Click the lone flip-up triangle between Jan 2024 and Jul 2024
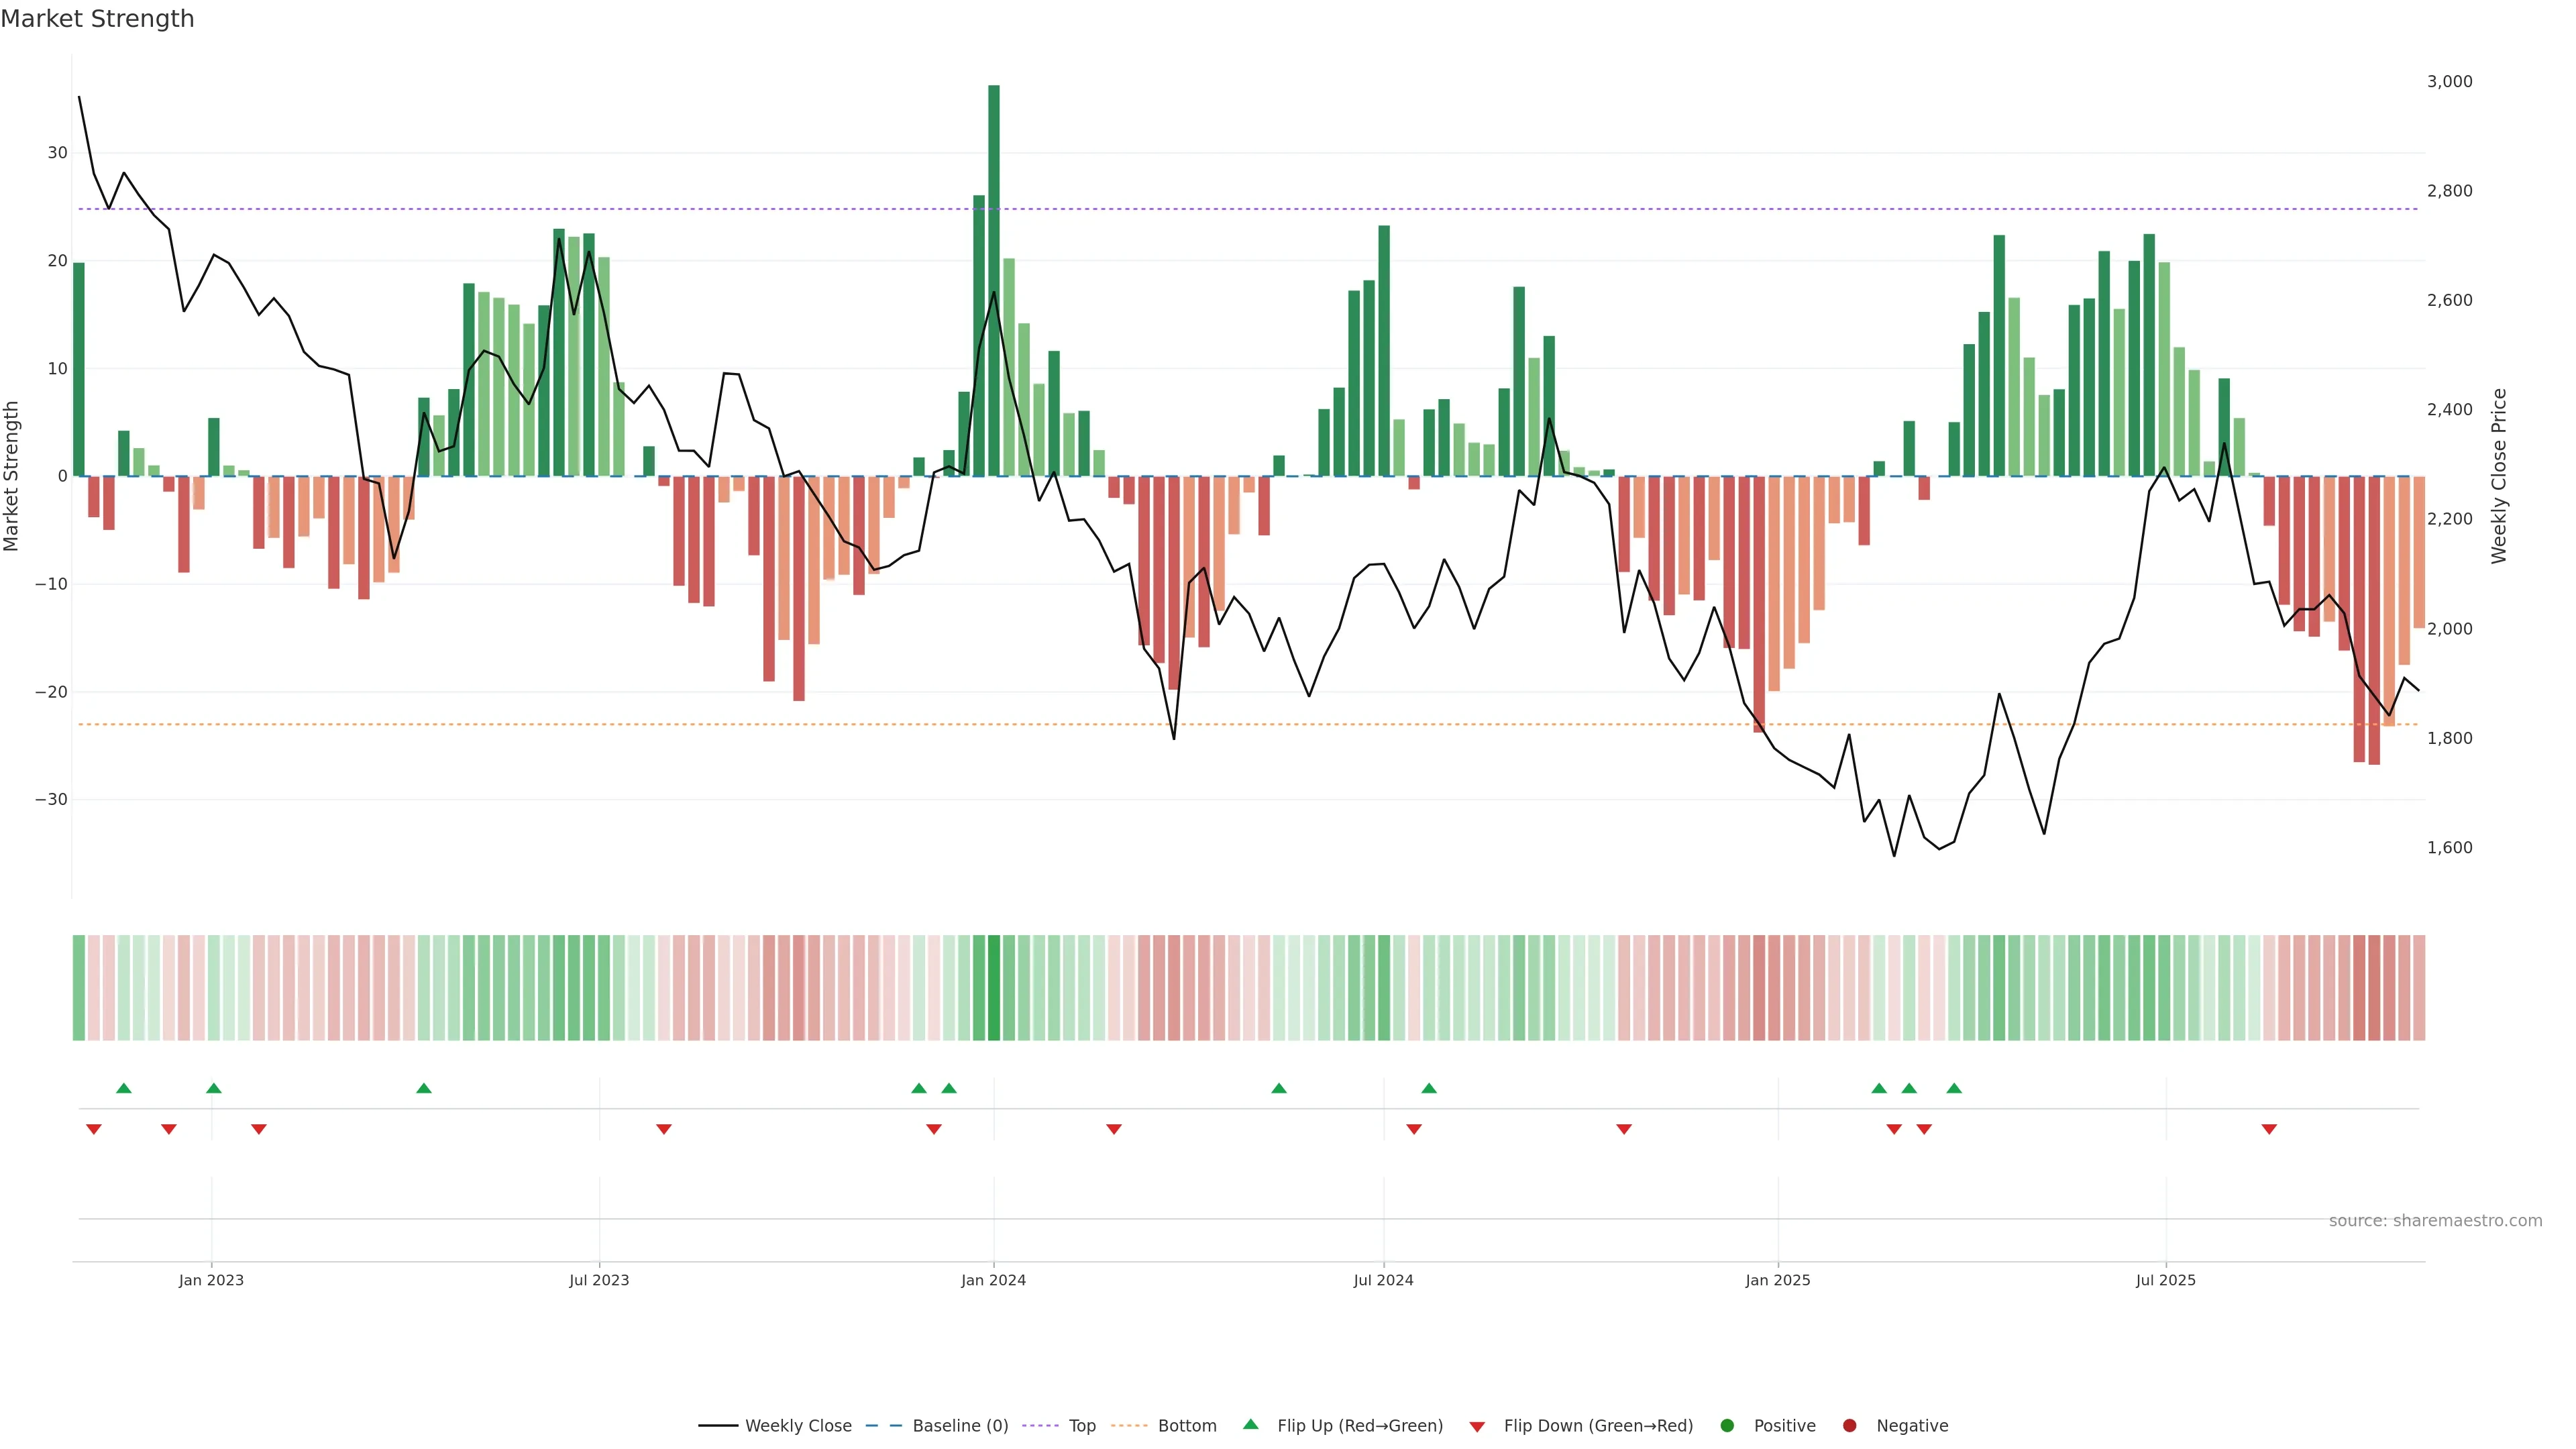Screen dimensions: 2576x1449 pos(1279,1088)
